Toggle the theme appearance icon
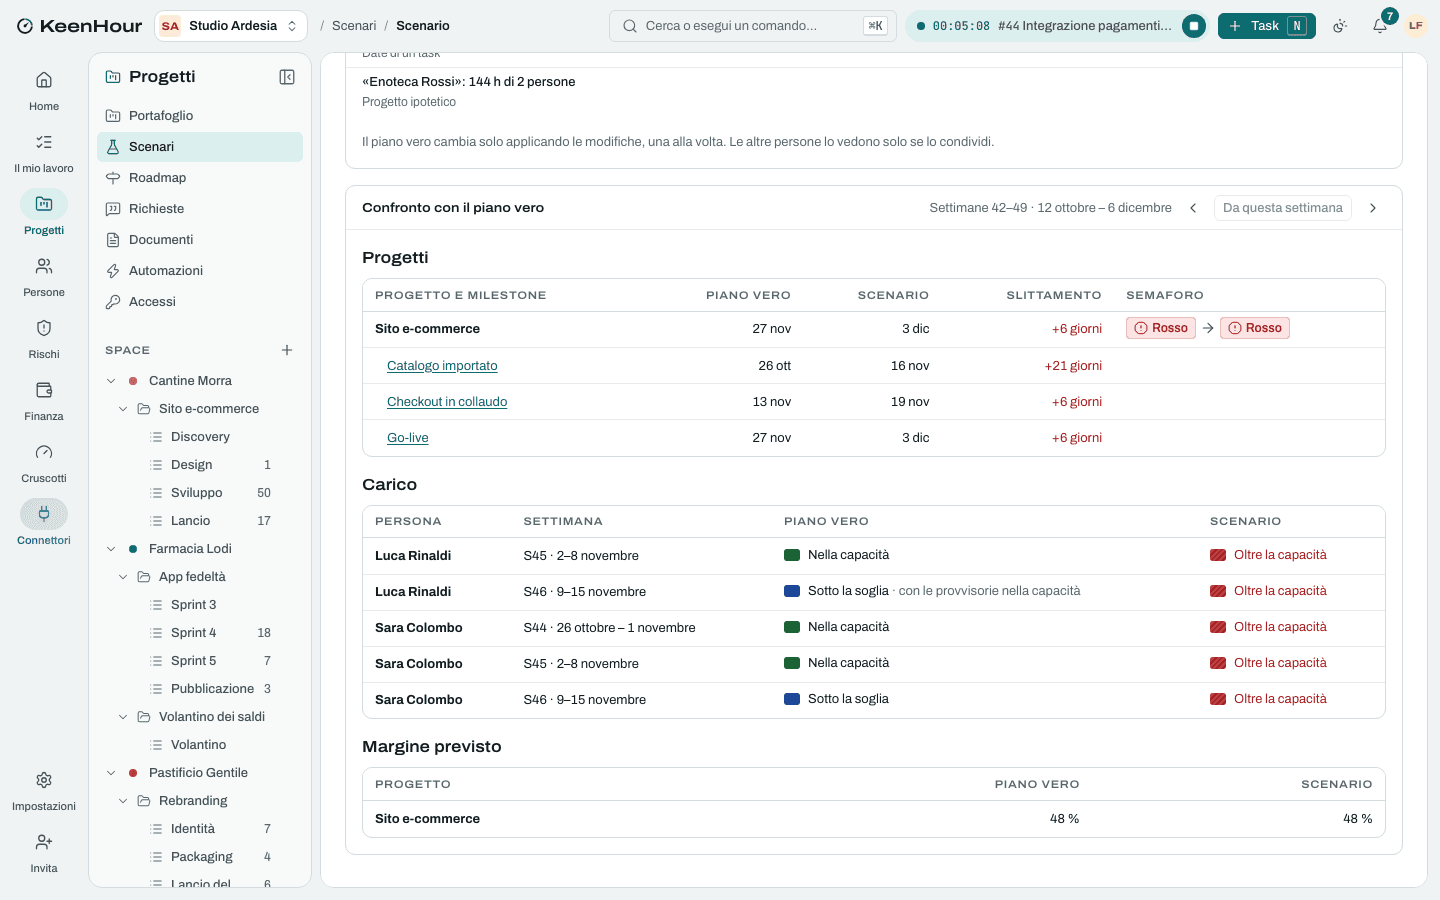This screenshot has height=900, width=1440. tap(1340, 26)
